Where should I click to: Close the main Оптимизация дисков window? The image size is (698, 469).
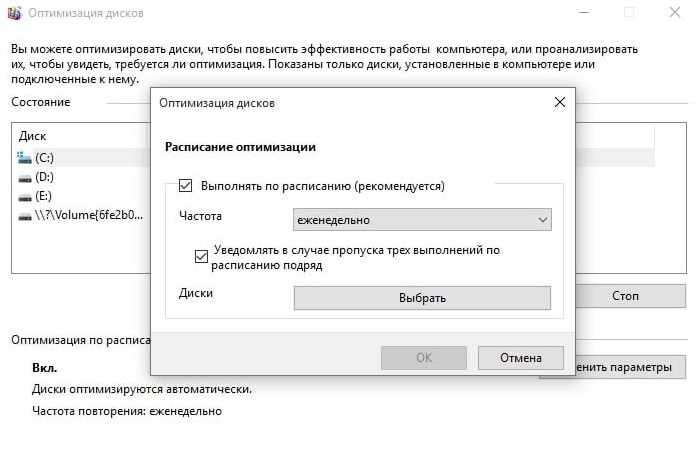pos(675,12)
